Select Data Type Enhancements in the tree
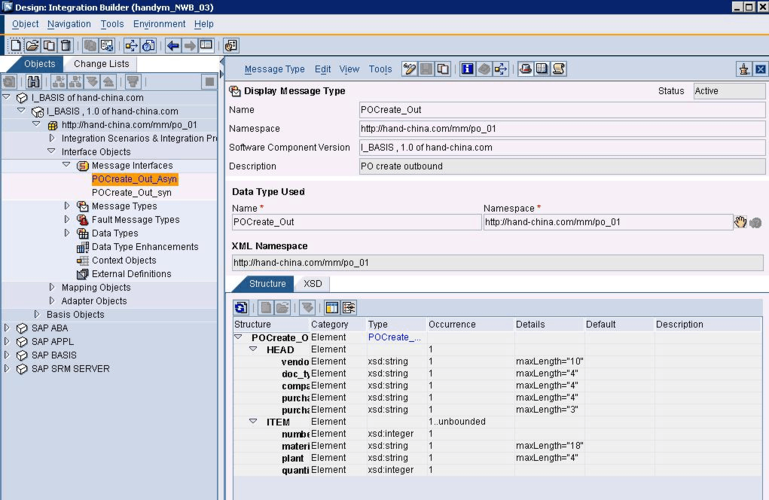 click(x=145, y=247)
